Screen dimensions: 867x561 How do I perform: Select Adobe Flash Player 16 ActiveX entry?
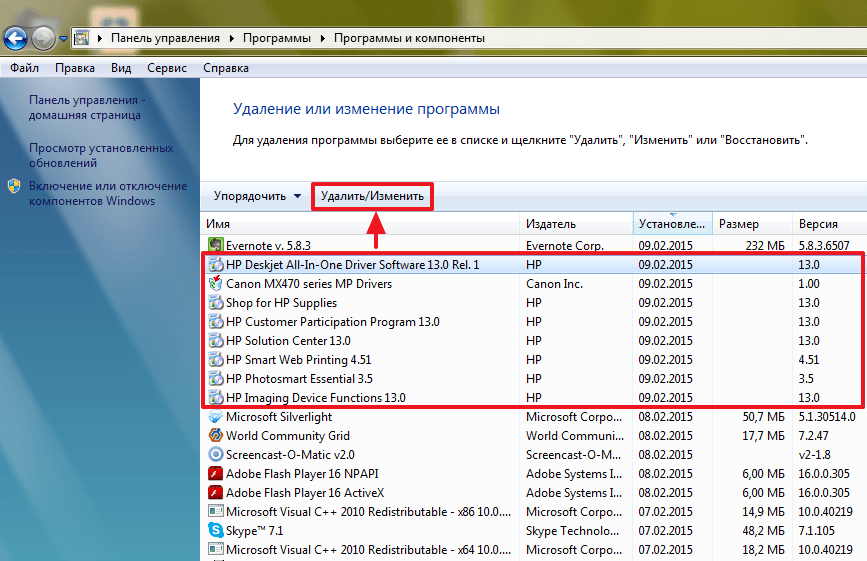click(x=305, y=493)
